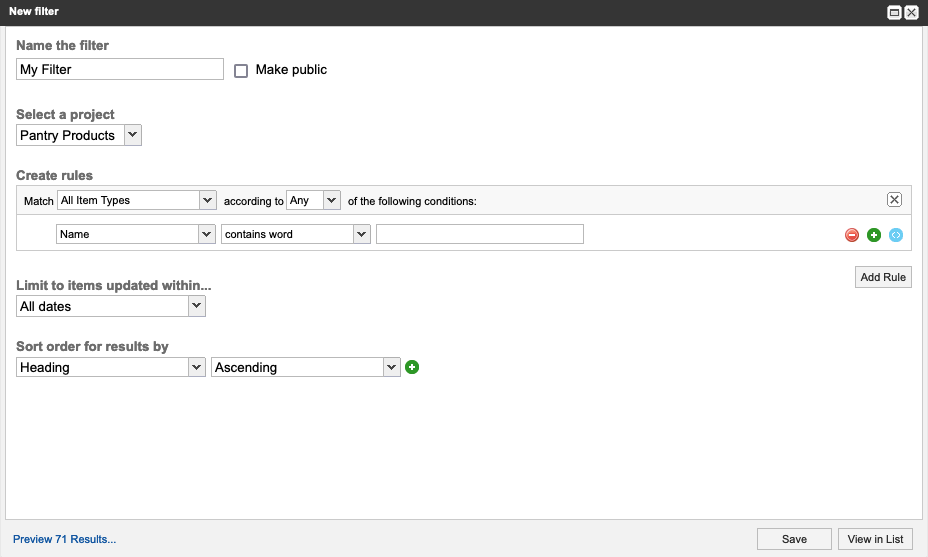Change the 'contains word' operator dropdown

[296, 234]
